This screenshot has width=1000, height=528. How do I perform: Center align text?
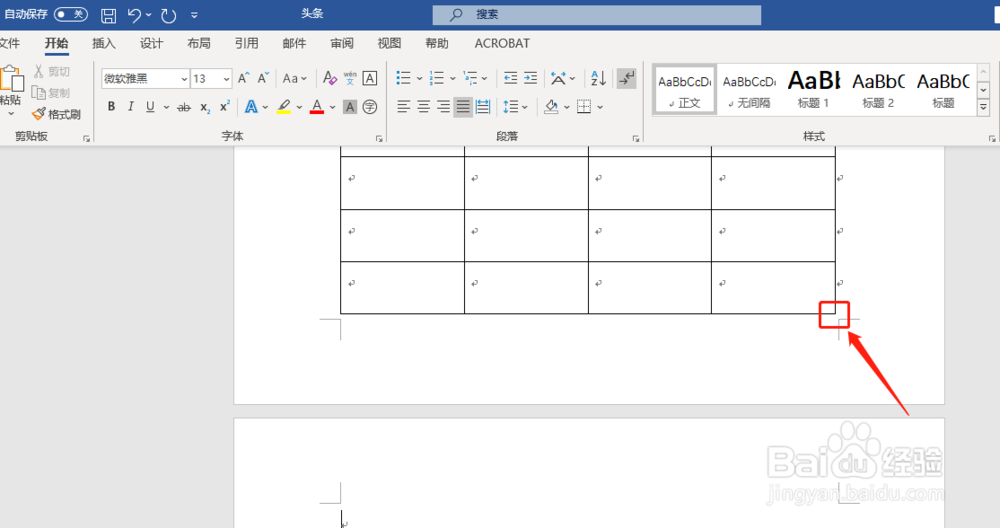coord(423,106)
